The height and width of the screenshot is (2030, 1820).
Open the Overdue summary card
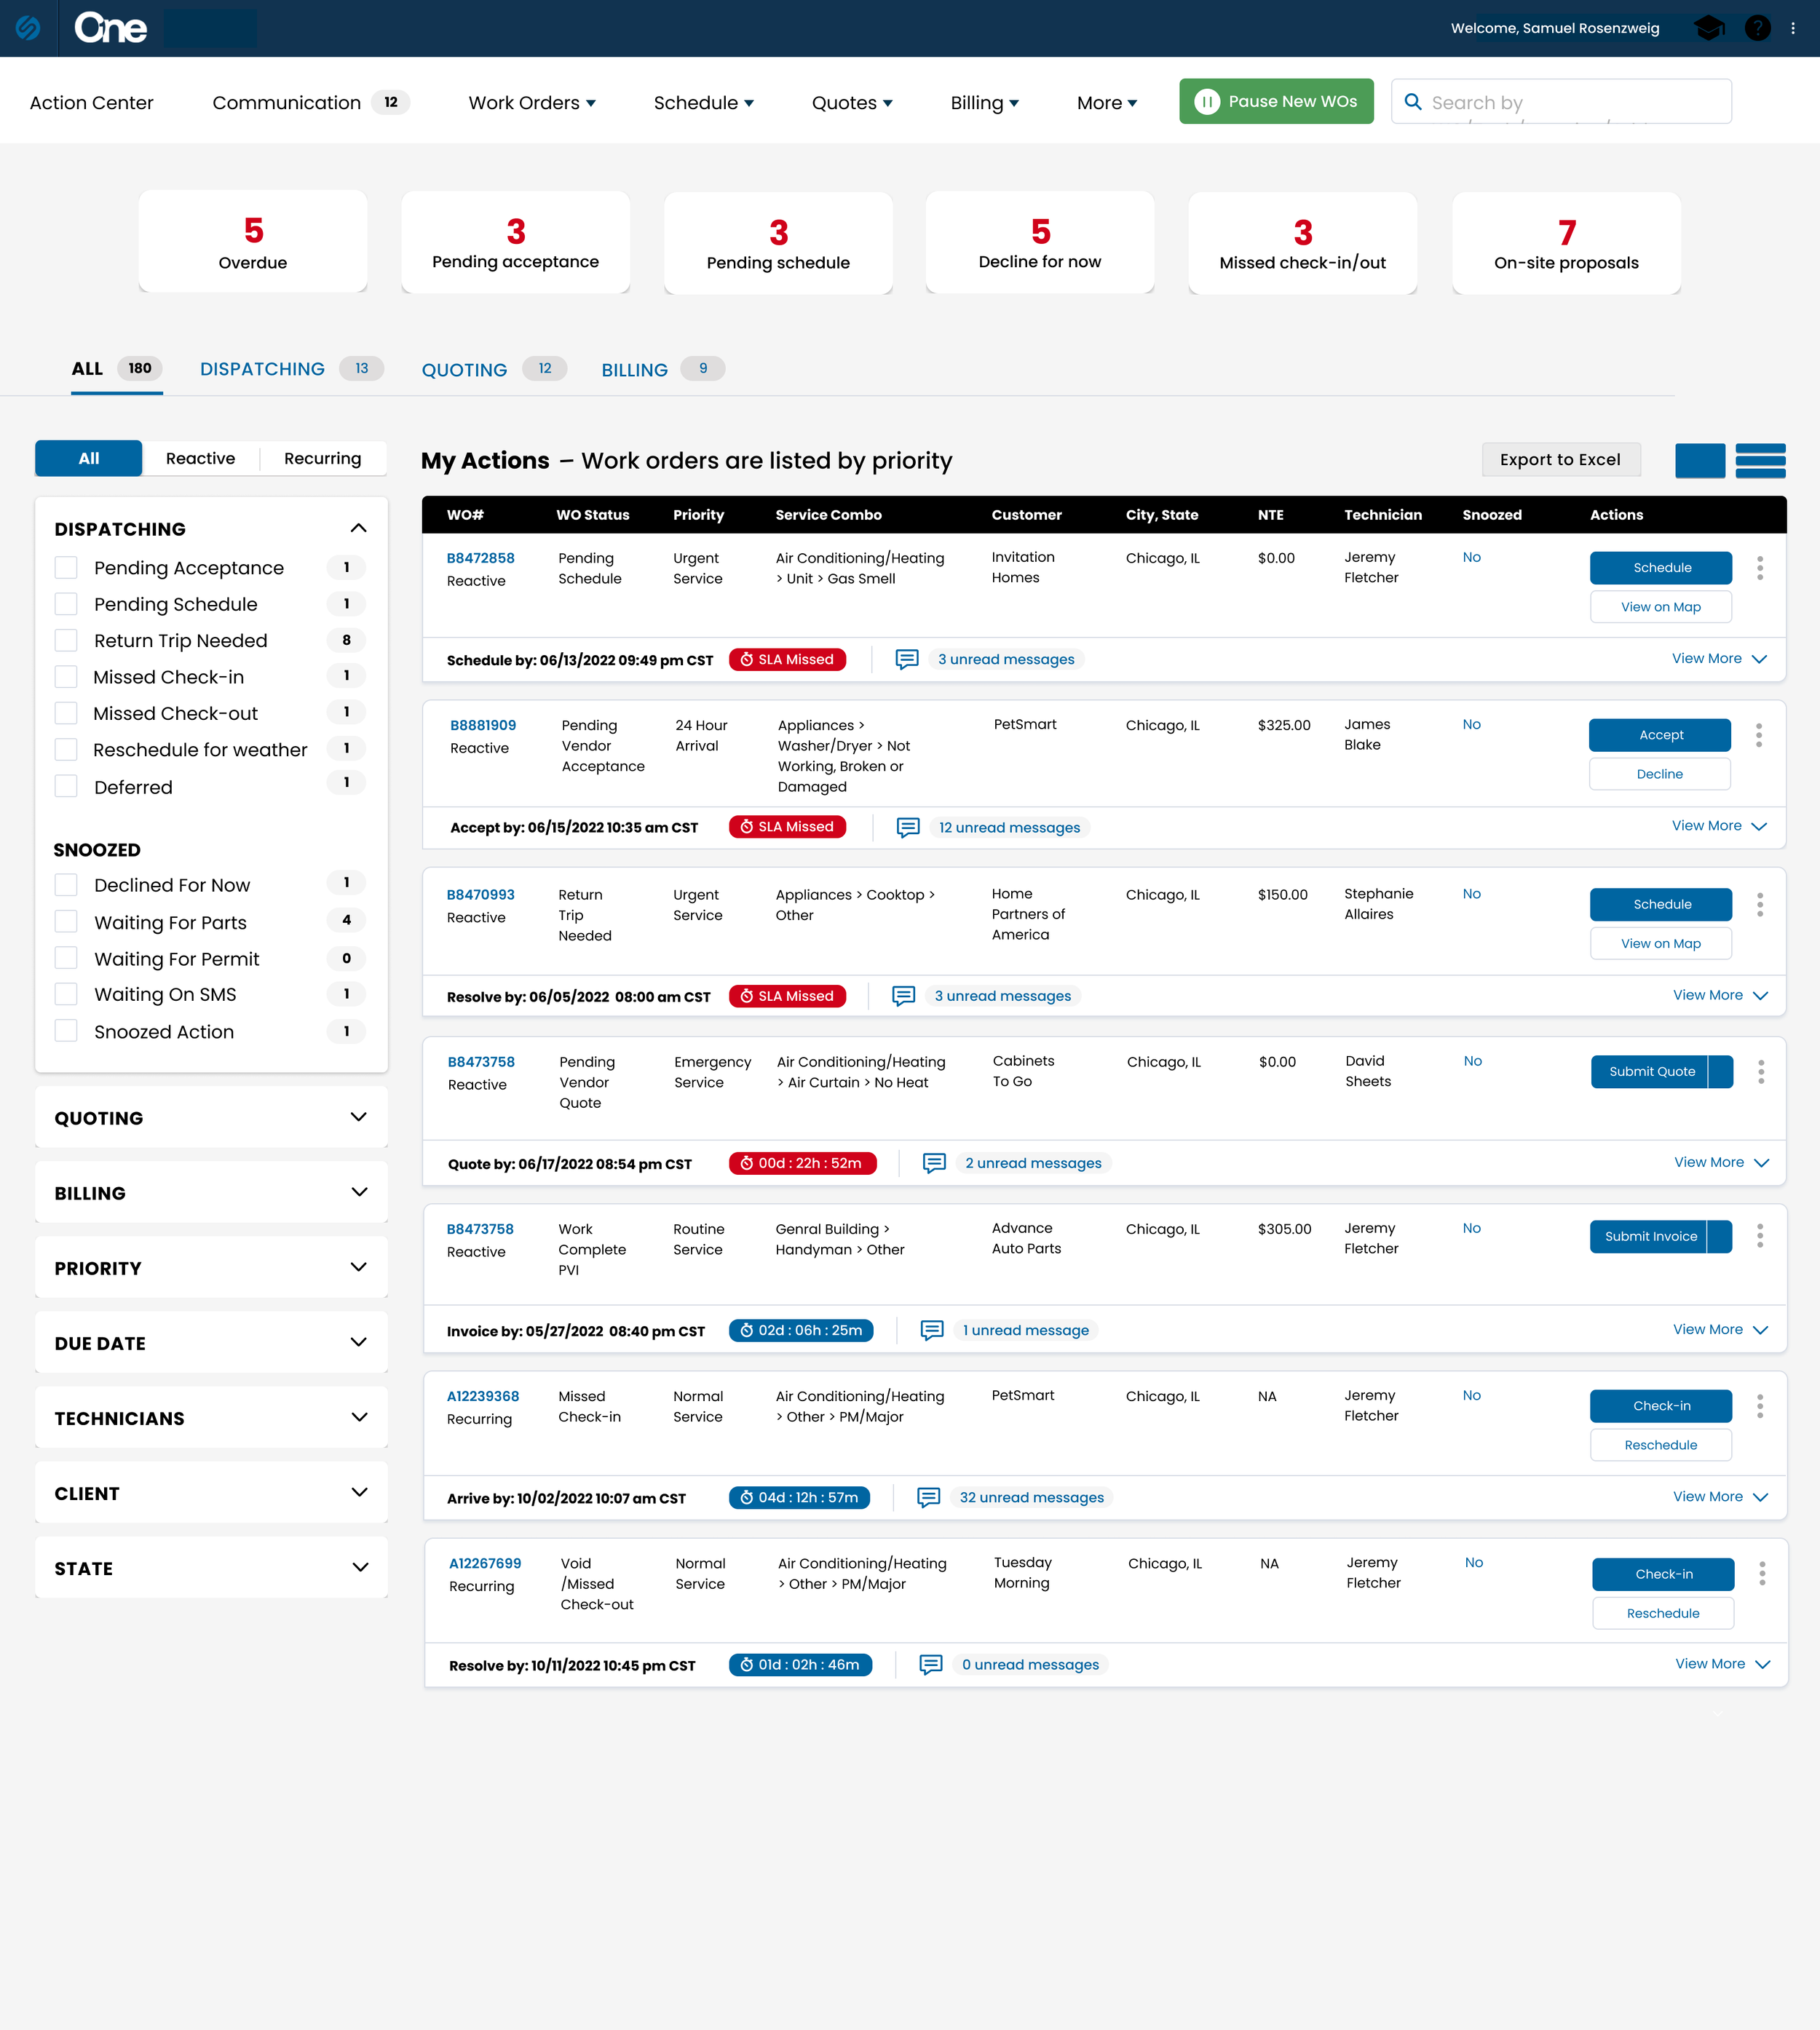click(x=253, y=241)
